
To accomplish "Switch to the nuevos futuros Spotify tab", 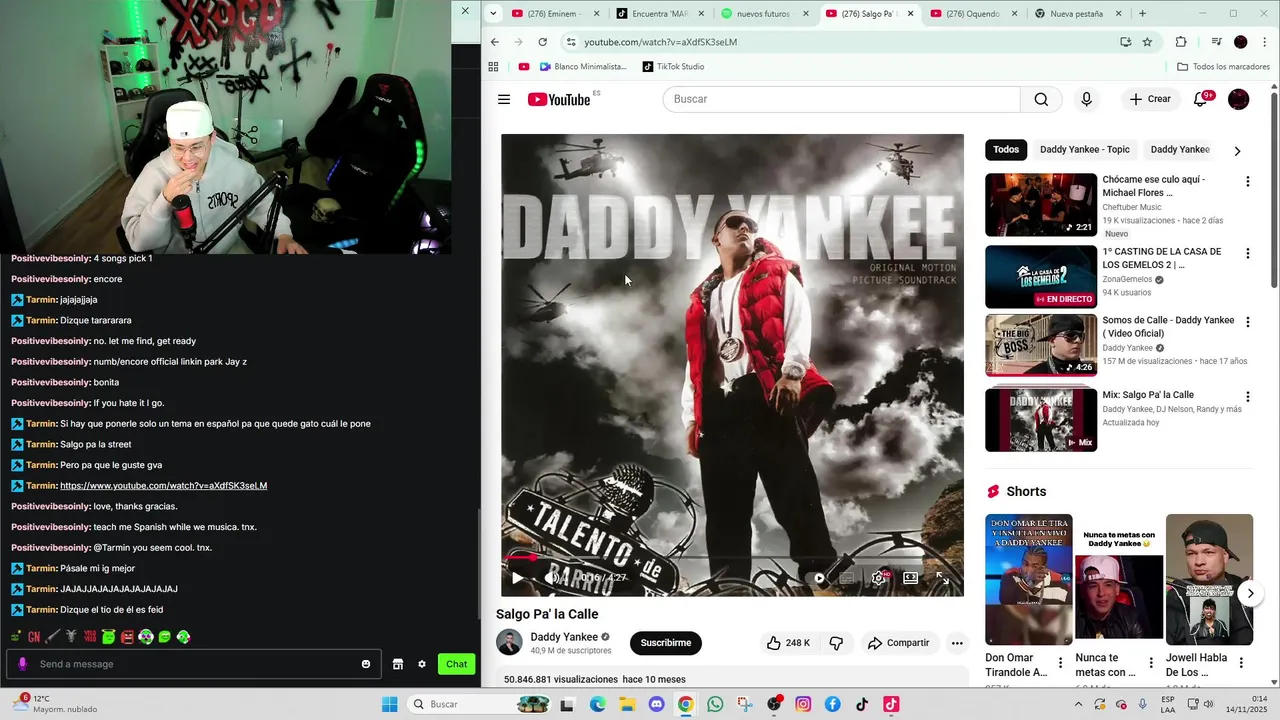I will click(765, 14).
